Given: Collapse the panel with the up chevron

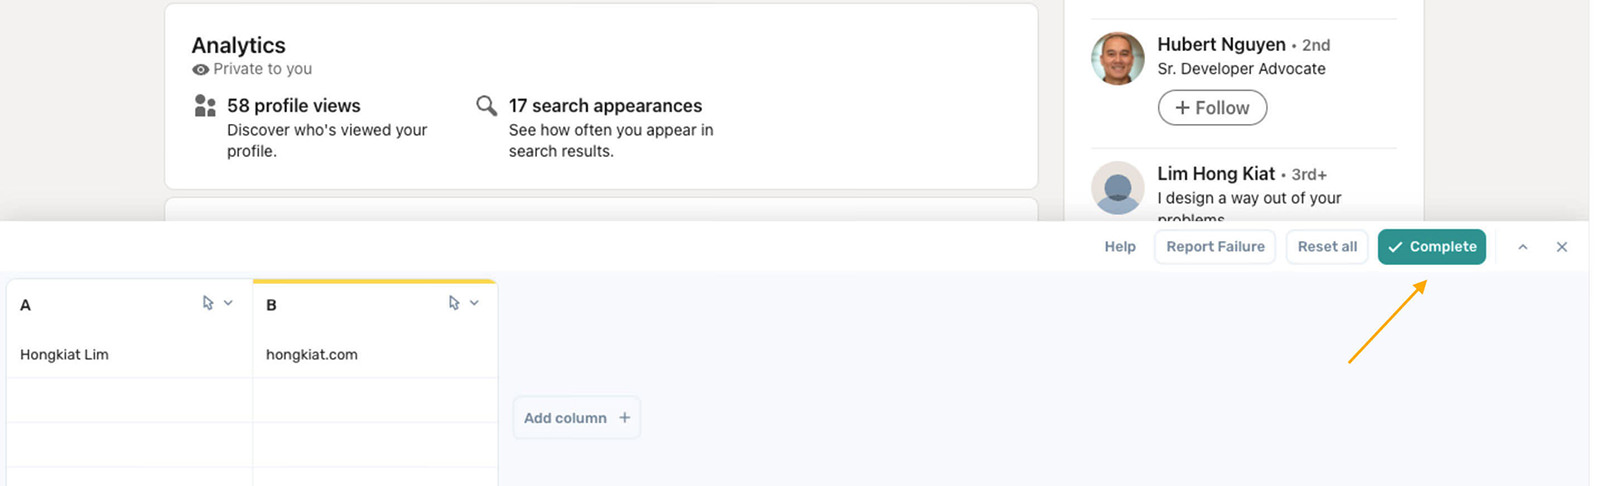Looking at the screenshot, I should [1523, 247].
